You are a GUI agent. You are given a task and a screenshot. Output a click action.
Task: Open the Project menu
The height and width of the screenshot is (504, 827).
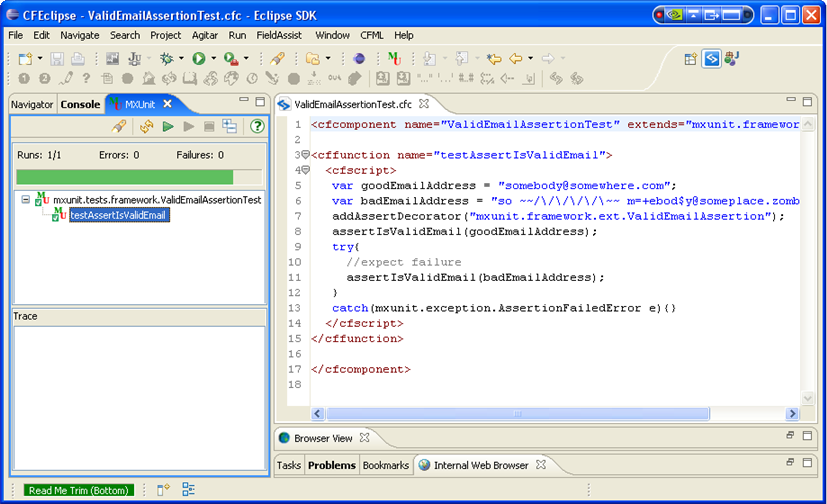point(166,35)
